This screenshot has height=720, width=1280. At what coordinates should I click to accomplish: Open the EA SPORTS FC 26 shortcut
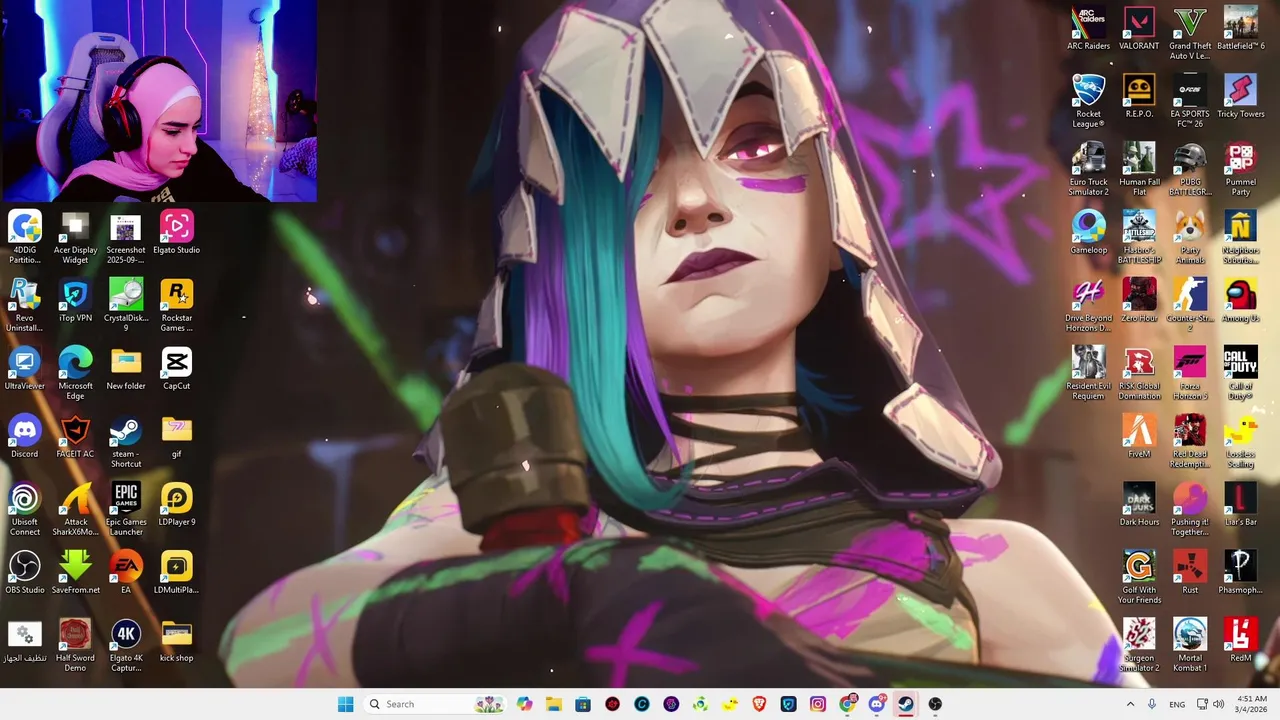pos(1190,101)
